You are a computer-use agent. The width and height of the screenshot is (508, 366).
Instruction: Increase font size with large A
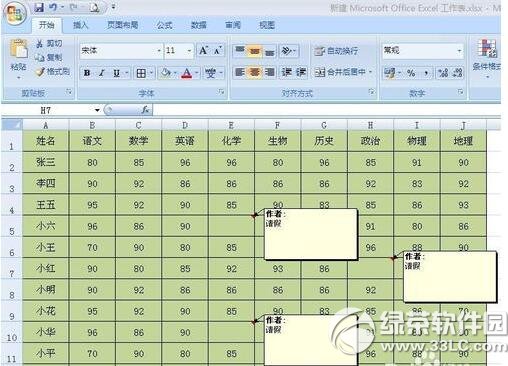pos(203,51)
